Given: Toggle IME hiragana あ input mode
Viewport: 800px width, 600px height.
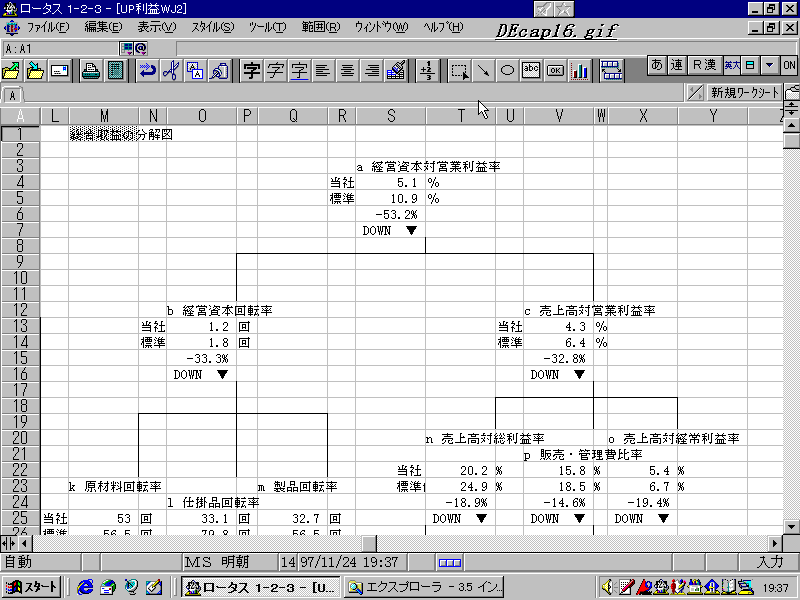Looking at the screenshot, I should [657, 65].
